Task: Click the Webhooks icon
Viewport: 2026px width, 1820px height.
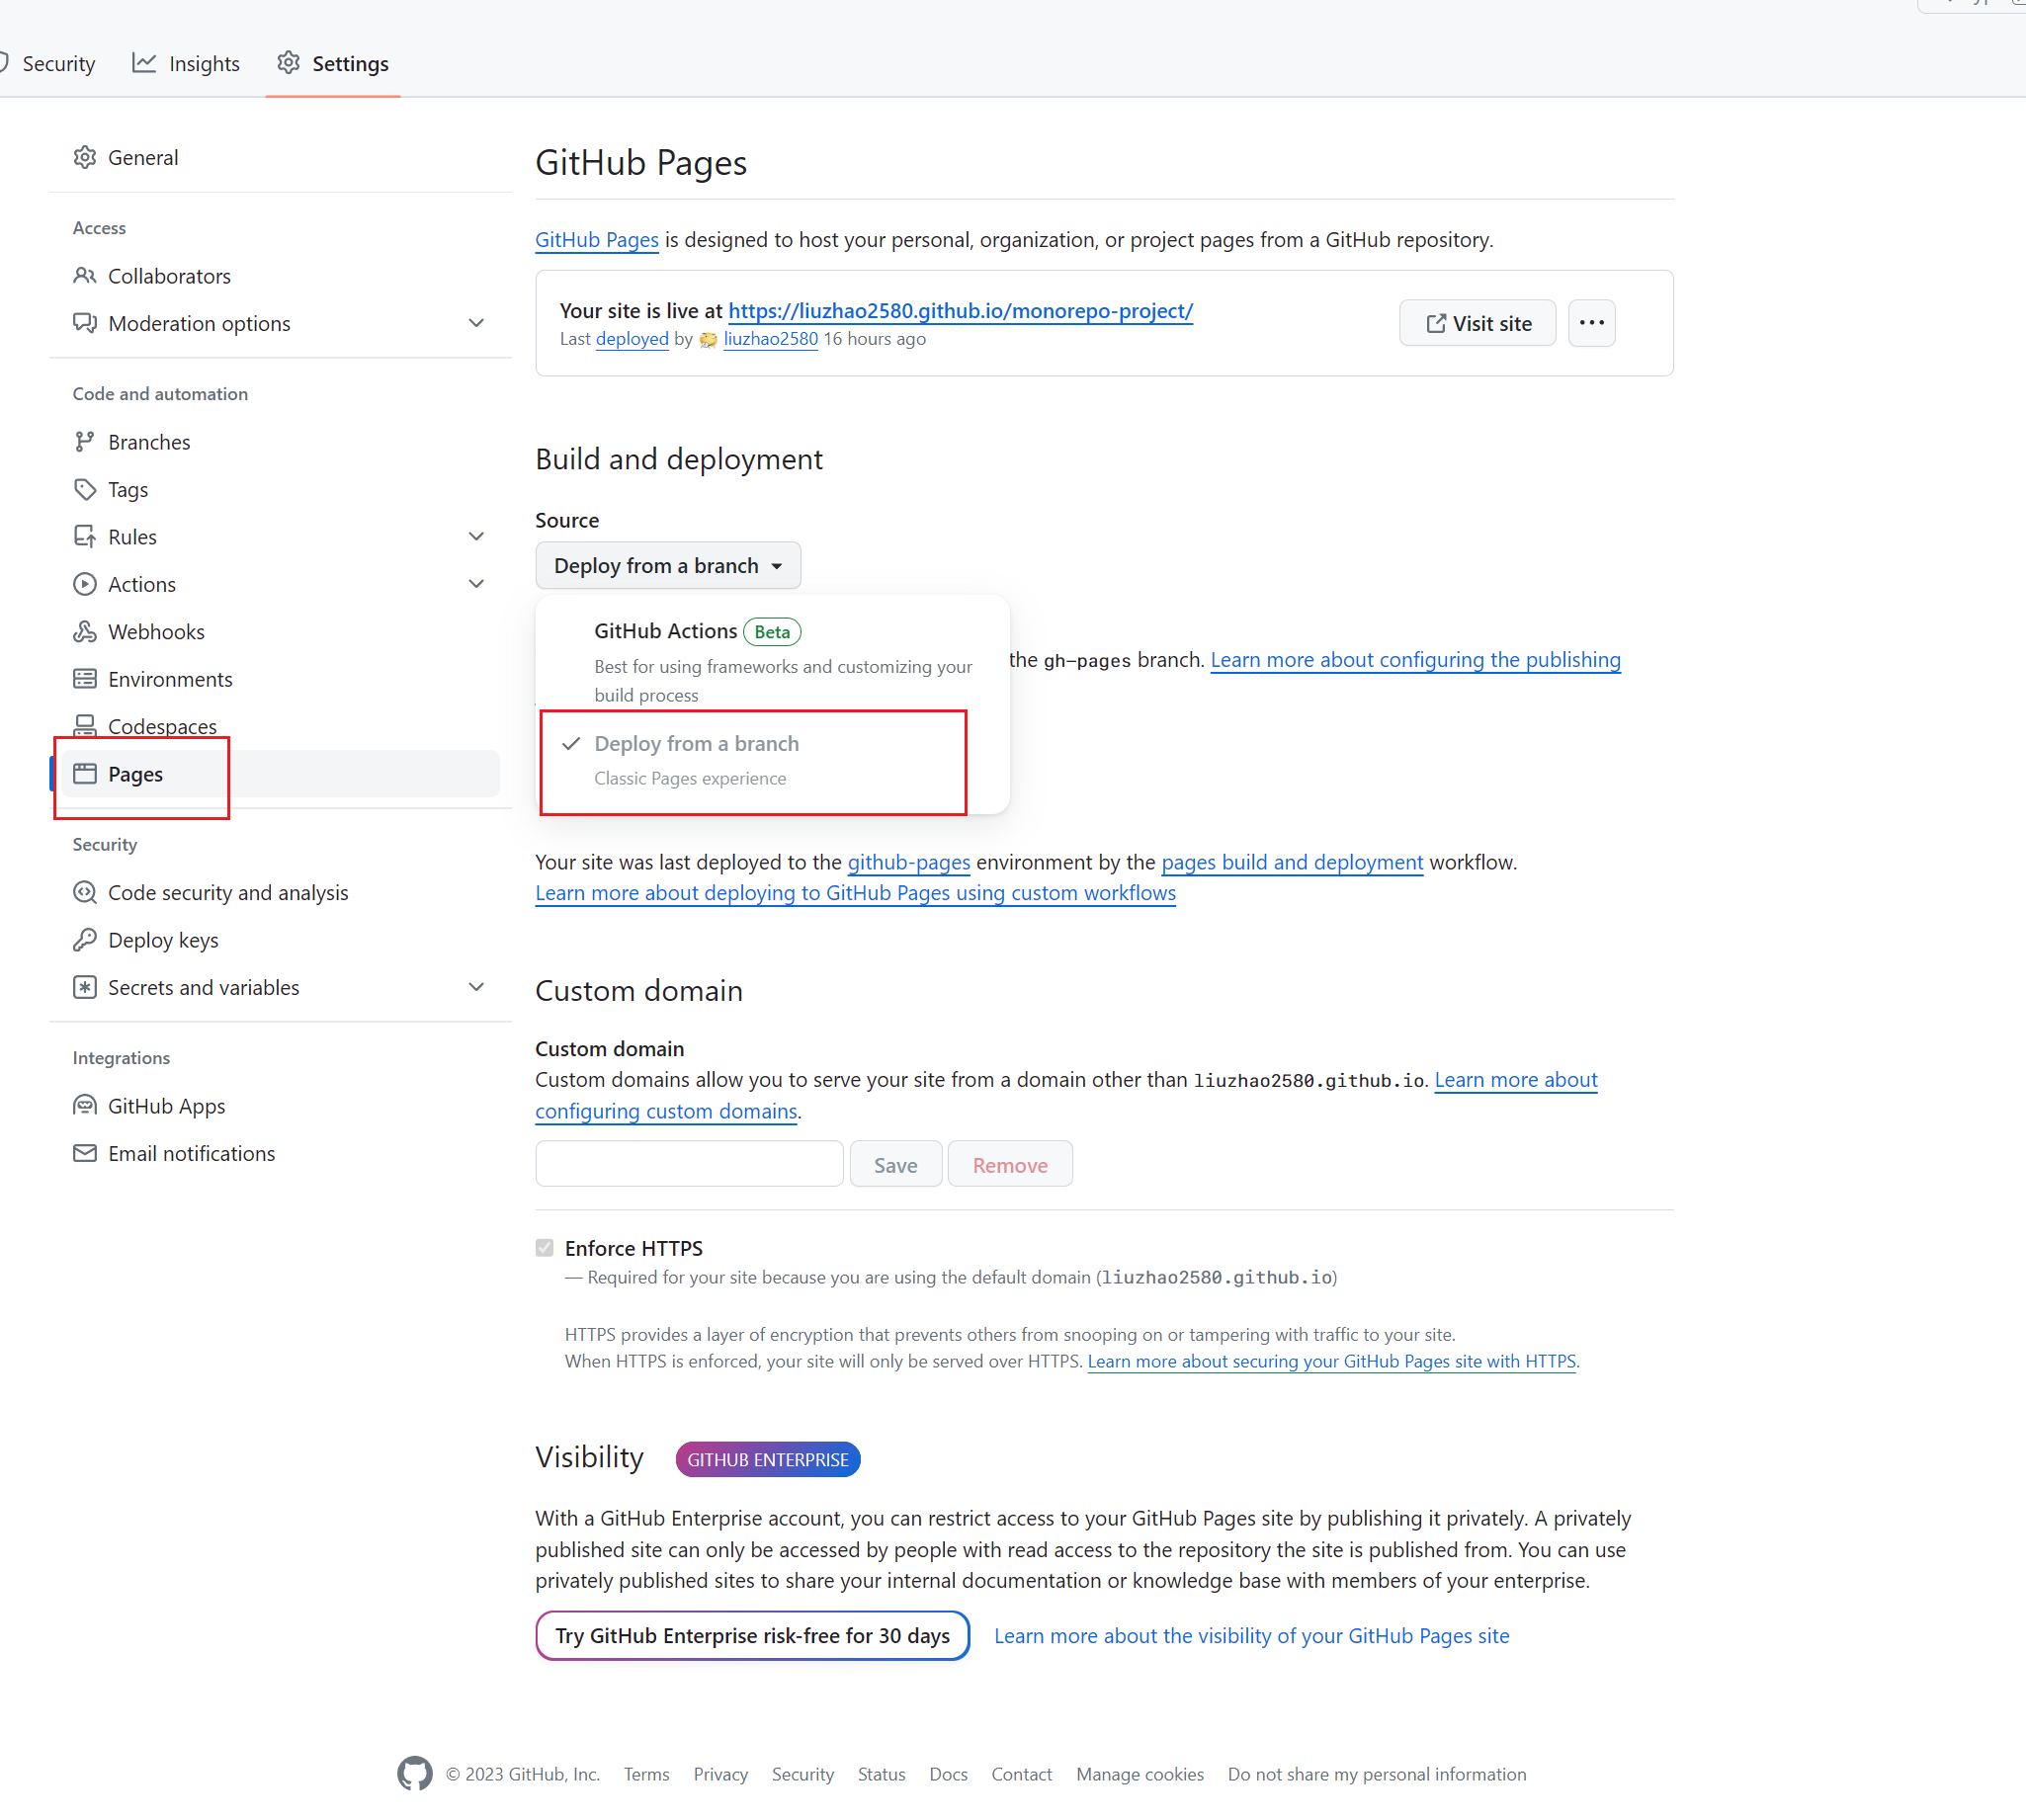Action: [85, 631]
